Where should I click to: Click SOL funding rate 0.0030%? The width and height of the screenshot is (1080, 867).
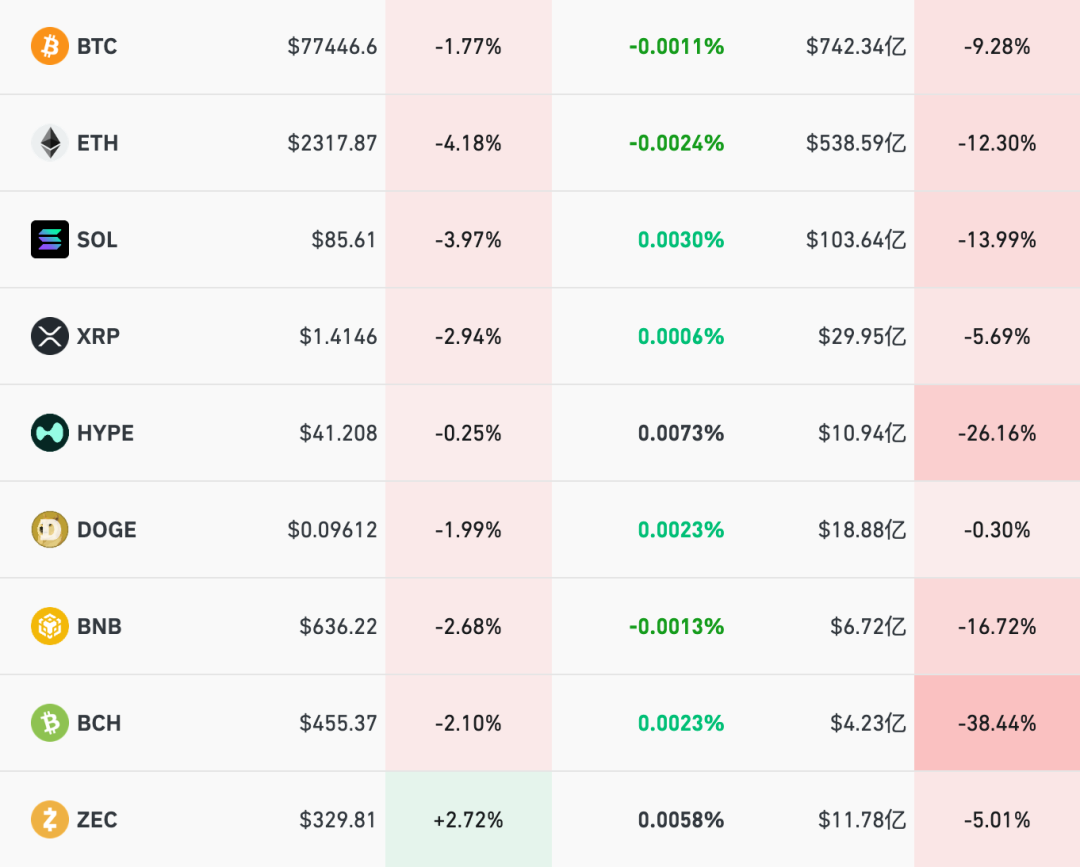point(681,240)
